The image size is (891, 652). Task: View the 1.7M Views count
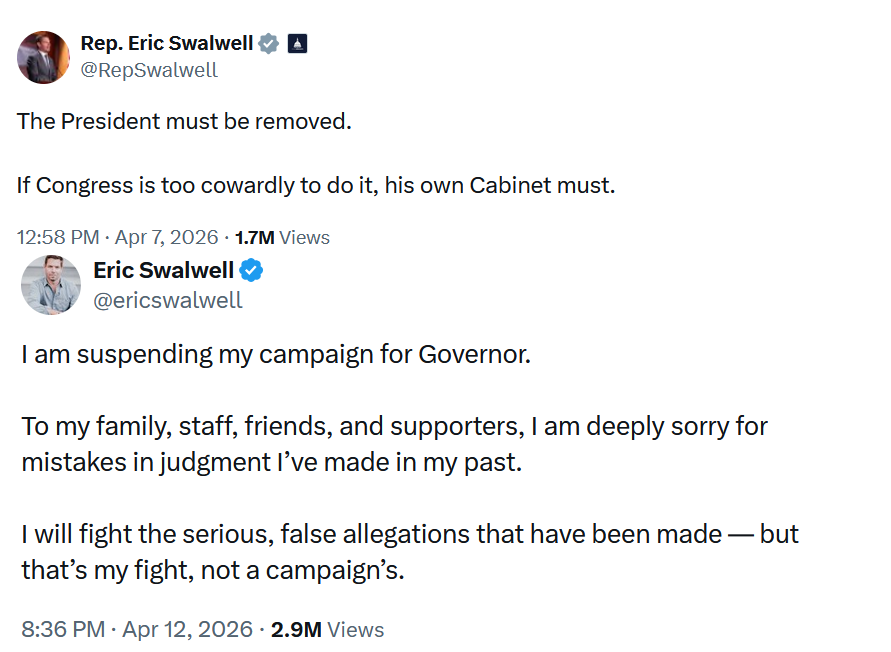pos(281,238)
